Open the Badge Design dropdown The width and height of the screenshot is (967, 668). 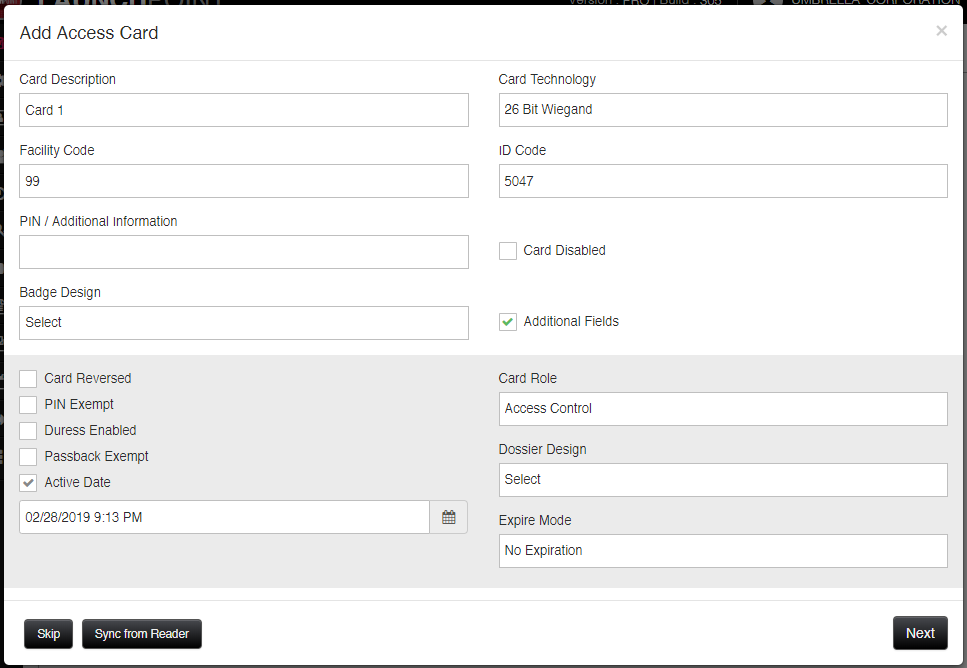tap(243, 323)
